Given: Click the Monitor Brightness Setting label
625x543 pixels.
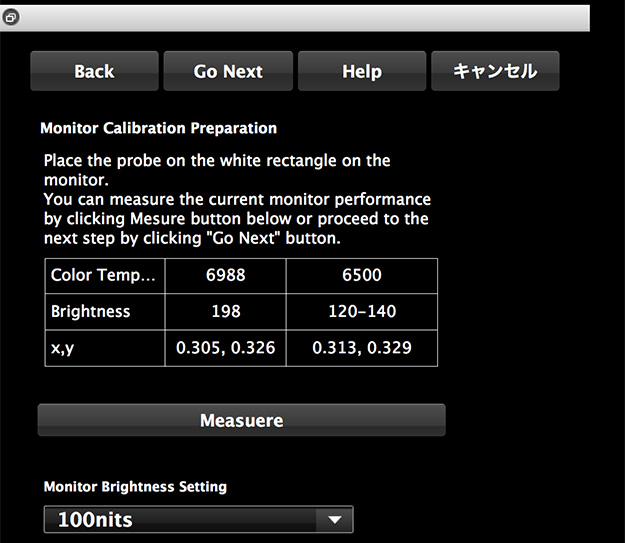Looking at the screenshot, I should [135, 487].
